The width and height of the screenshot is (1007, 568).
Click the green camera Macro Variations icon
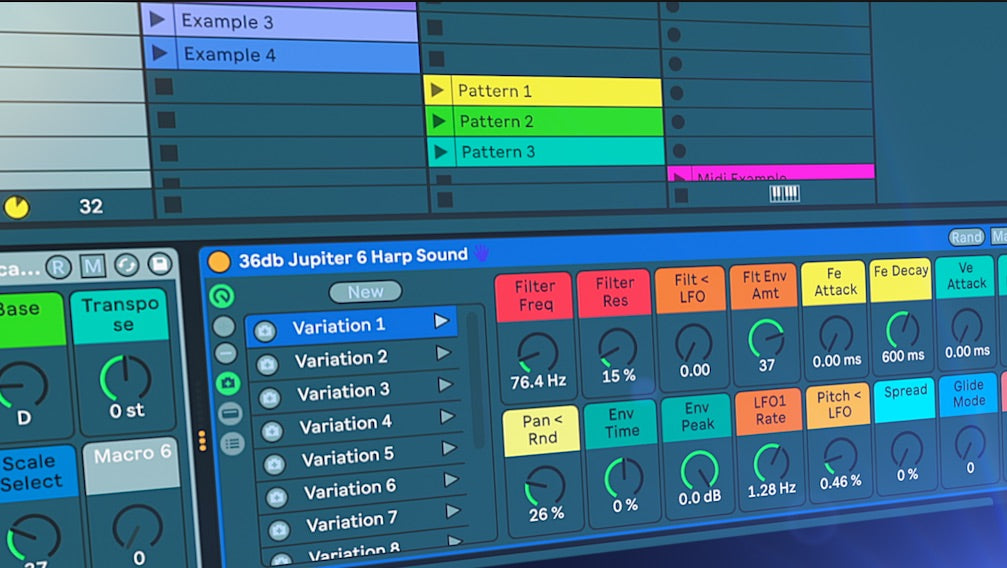(x=228, y=383)
